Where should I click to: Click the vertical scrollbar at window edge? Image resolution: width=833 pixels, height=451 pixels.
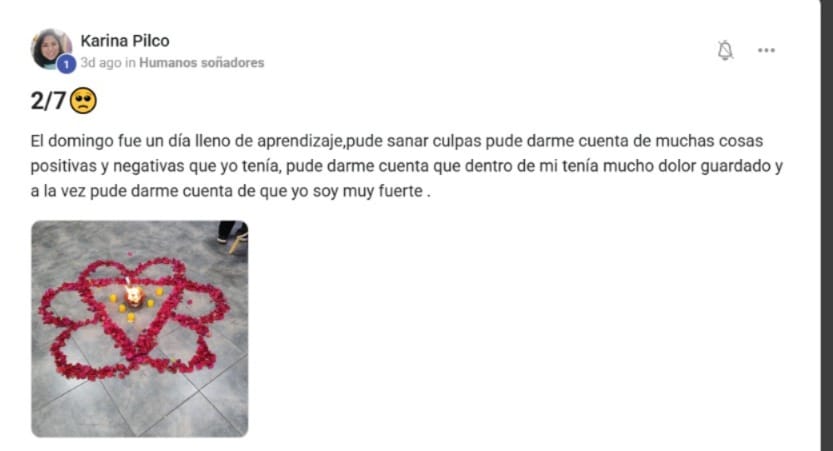[x=826, y=225]
